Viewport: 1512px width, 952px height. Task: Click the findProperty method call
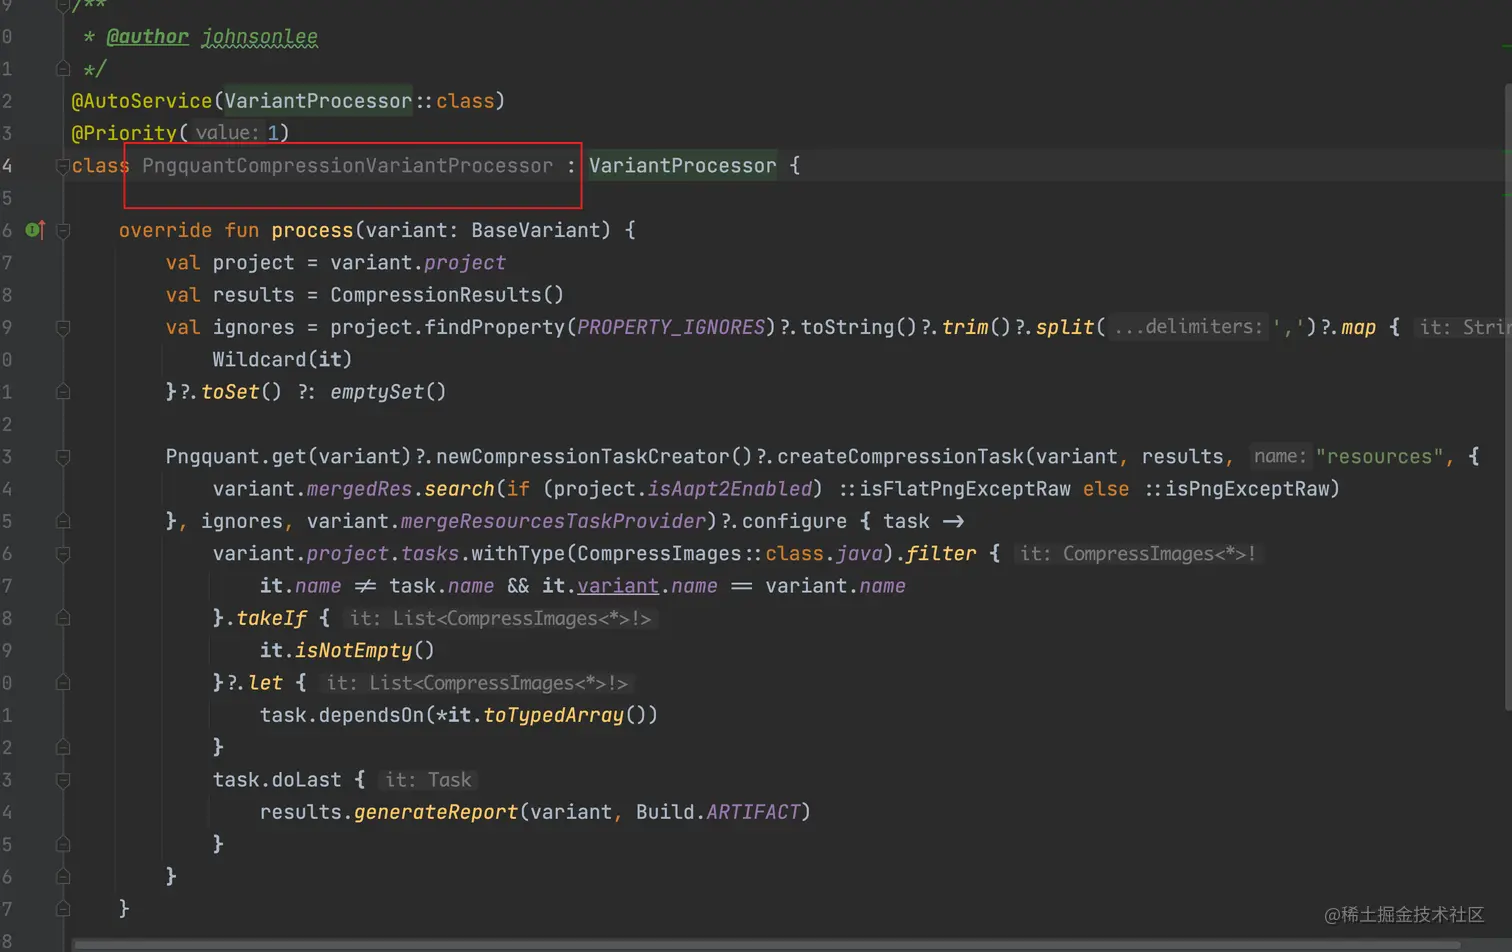494,327
